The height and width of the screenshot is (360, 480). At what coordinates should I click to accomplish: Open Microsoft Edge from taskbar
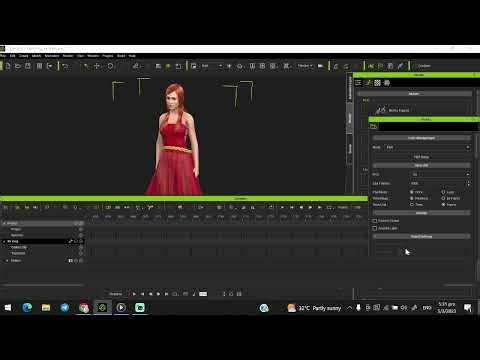pyautogui.click(x=27, y=308)
